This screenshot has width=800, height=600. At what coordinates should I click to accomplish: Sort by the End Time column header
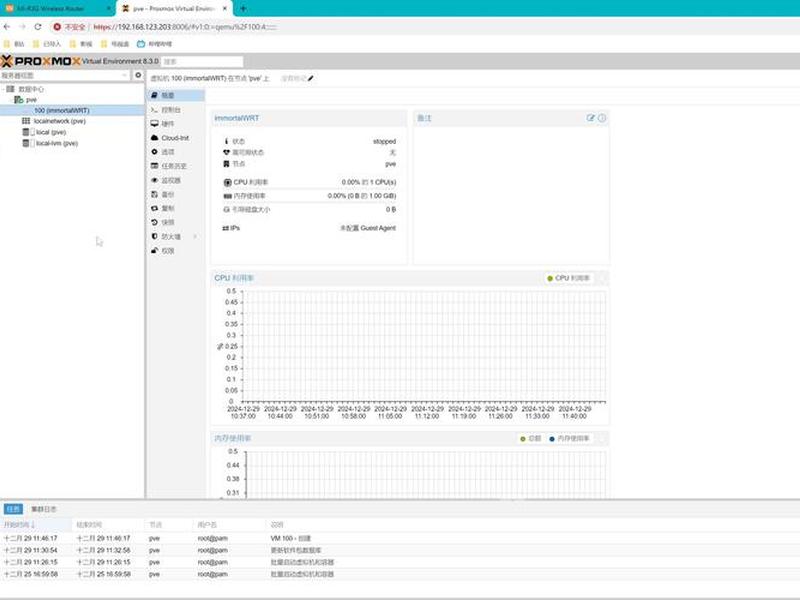(x=109, y=524)
